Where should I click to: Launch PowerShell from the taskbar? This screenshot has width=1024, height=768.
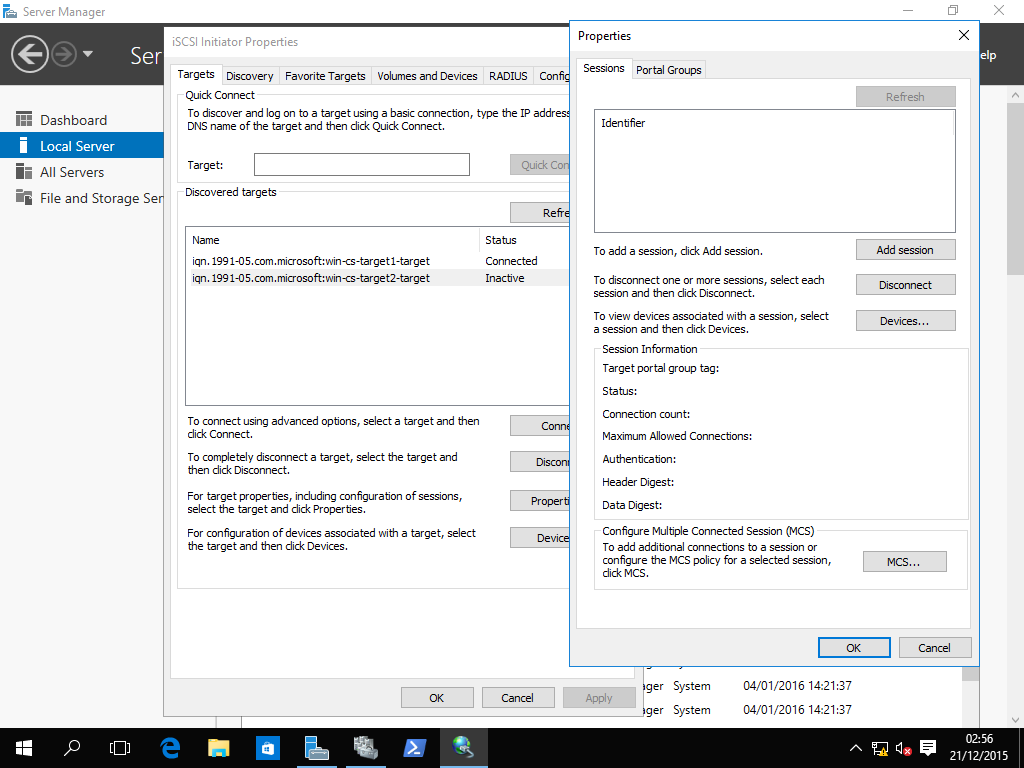(x=415, y=747)
